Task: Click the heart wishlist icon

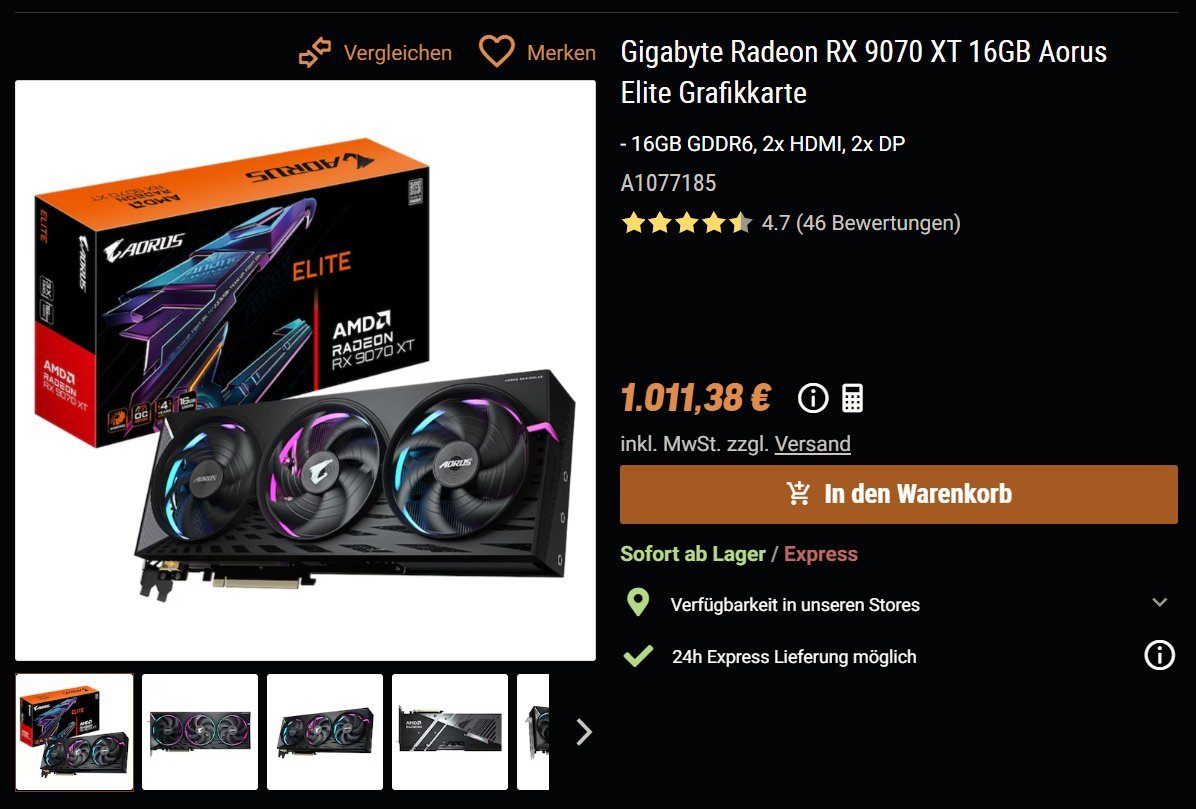Action: (x=497, y=52)
